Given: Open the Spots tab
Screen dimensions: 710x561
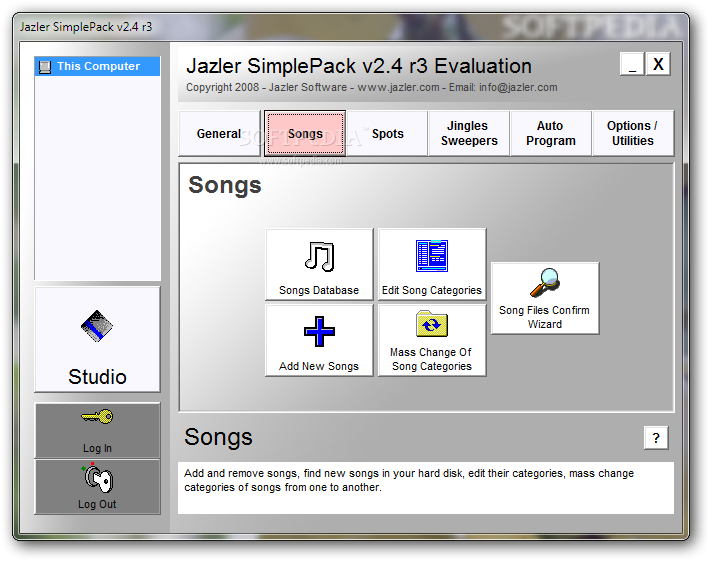Looking at the screenshot, I should (x=388, y=134).
